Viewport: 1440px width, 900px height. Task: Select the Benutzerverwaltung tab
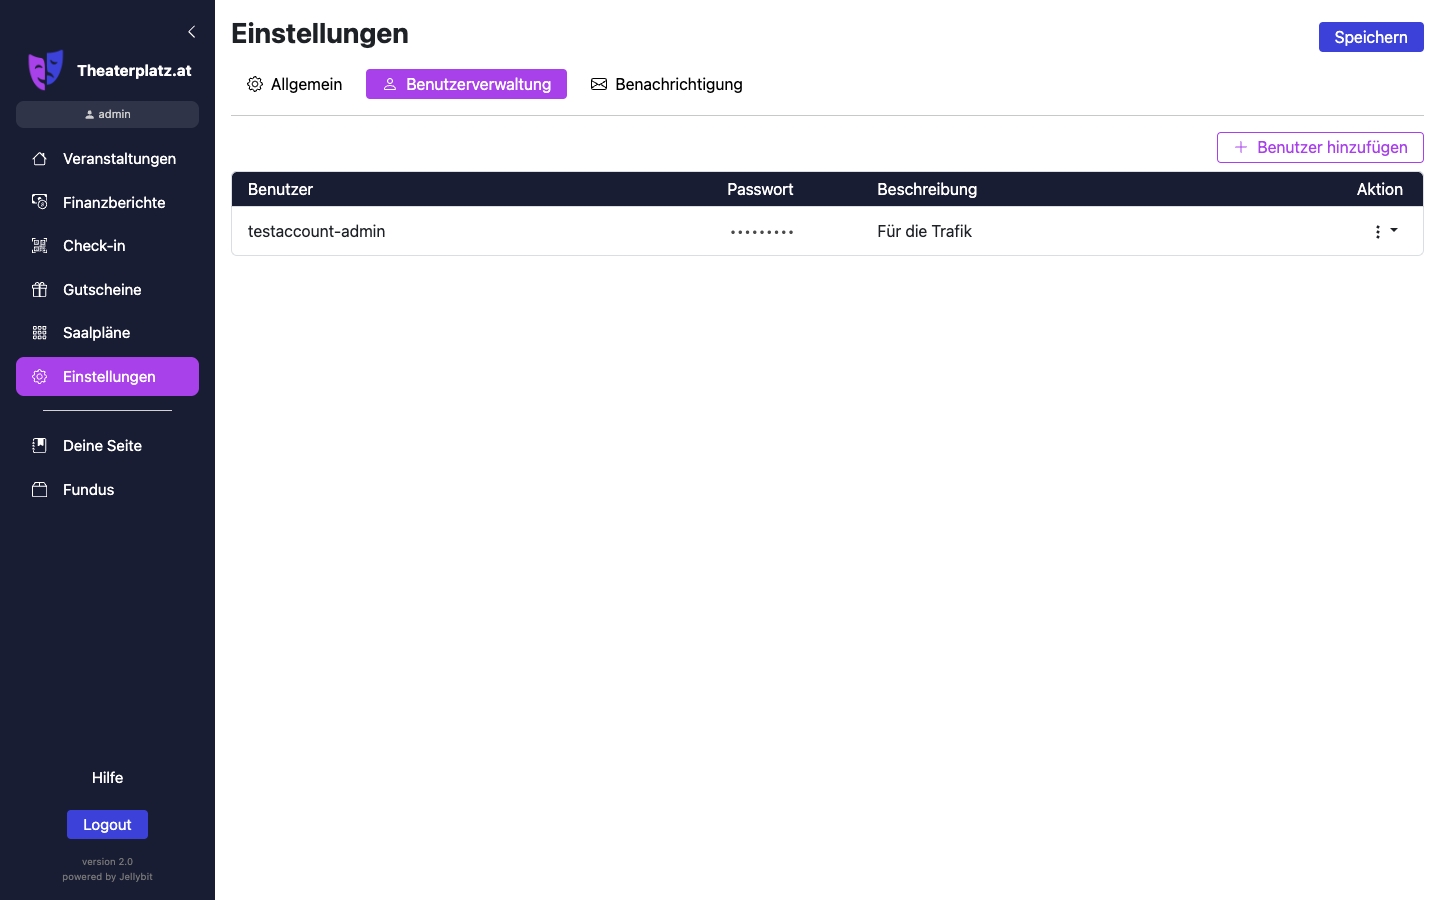click(x=466, y=84)
